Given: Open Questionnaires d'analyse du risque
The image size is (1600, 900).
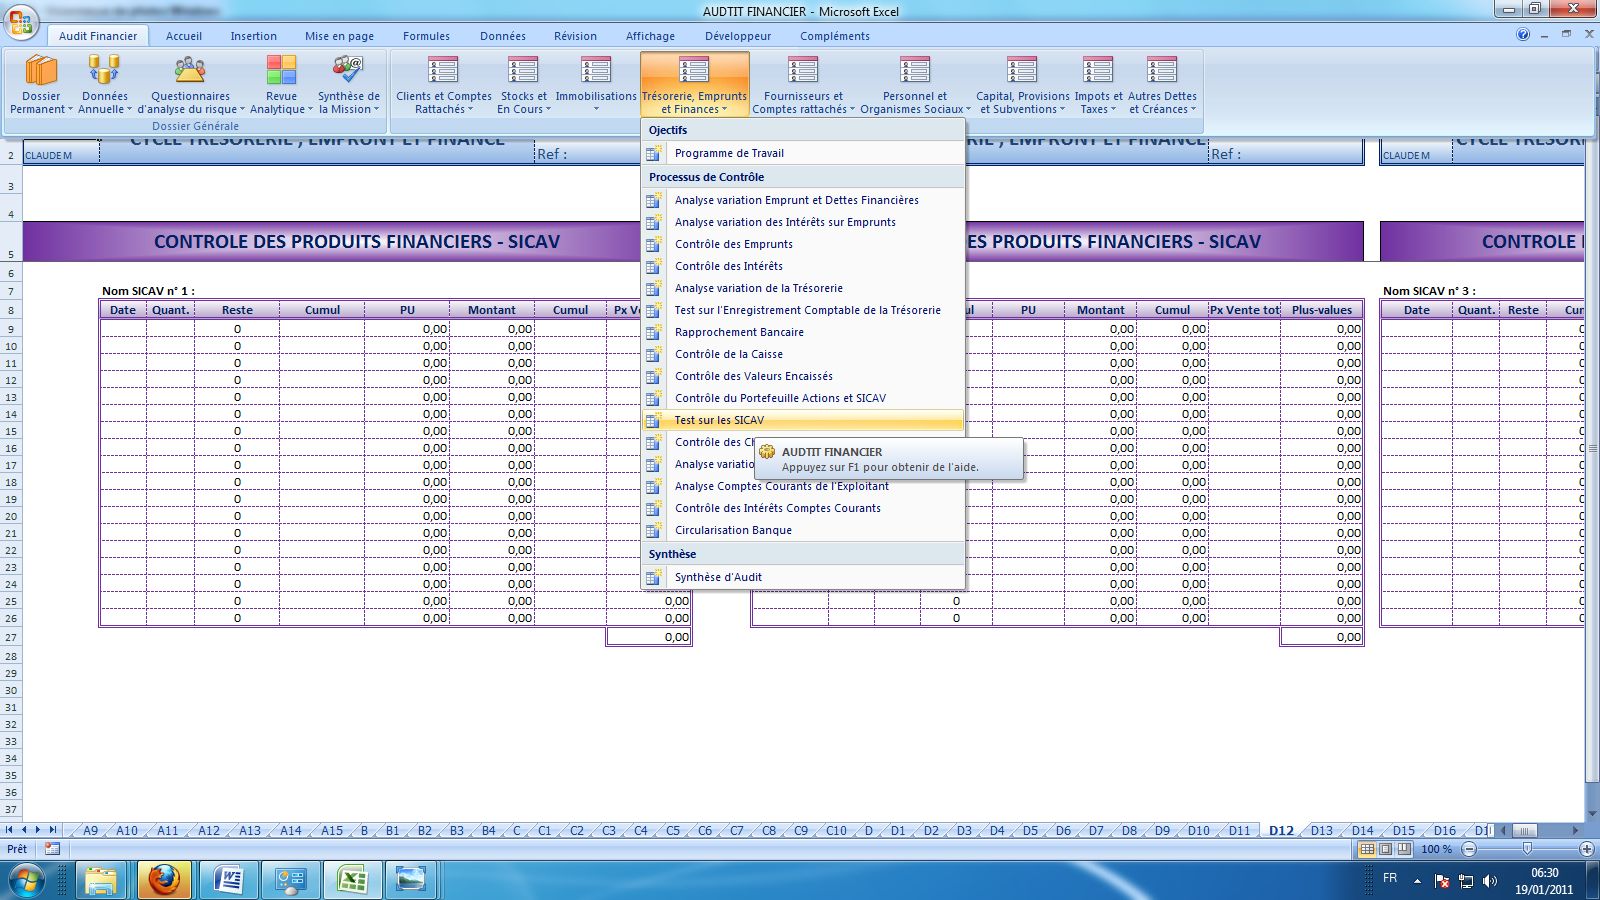Looking at the screenshot, I should 190,72.
